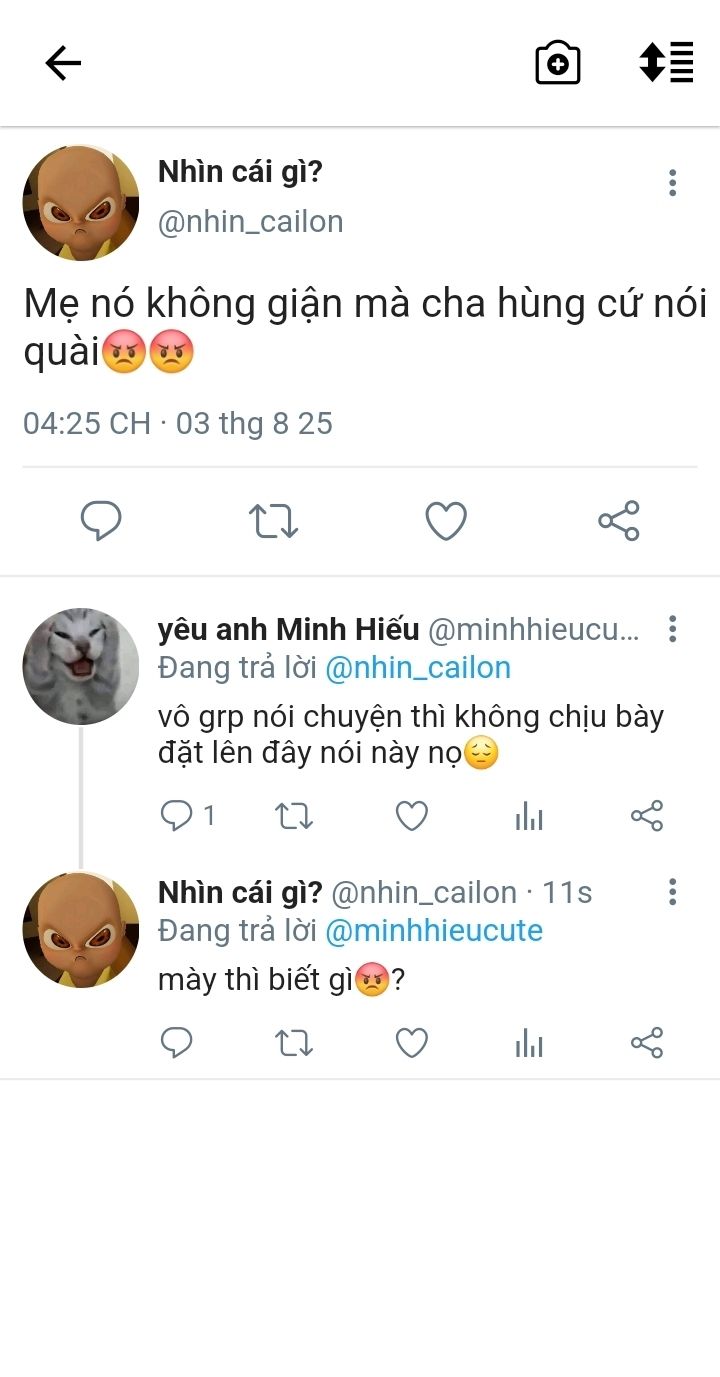Like the reply 'mày thì biết gì'

412,1044
